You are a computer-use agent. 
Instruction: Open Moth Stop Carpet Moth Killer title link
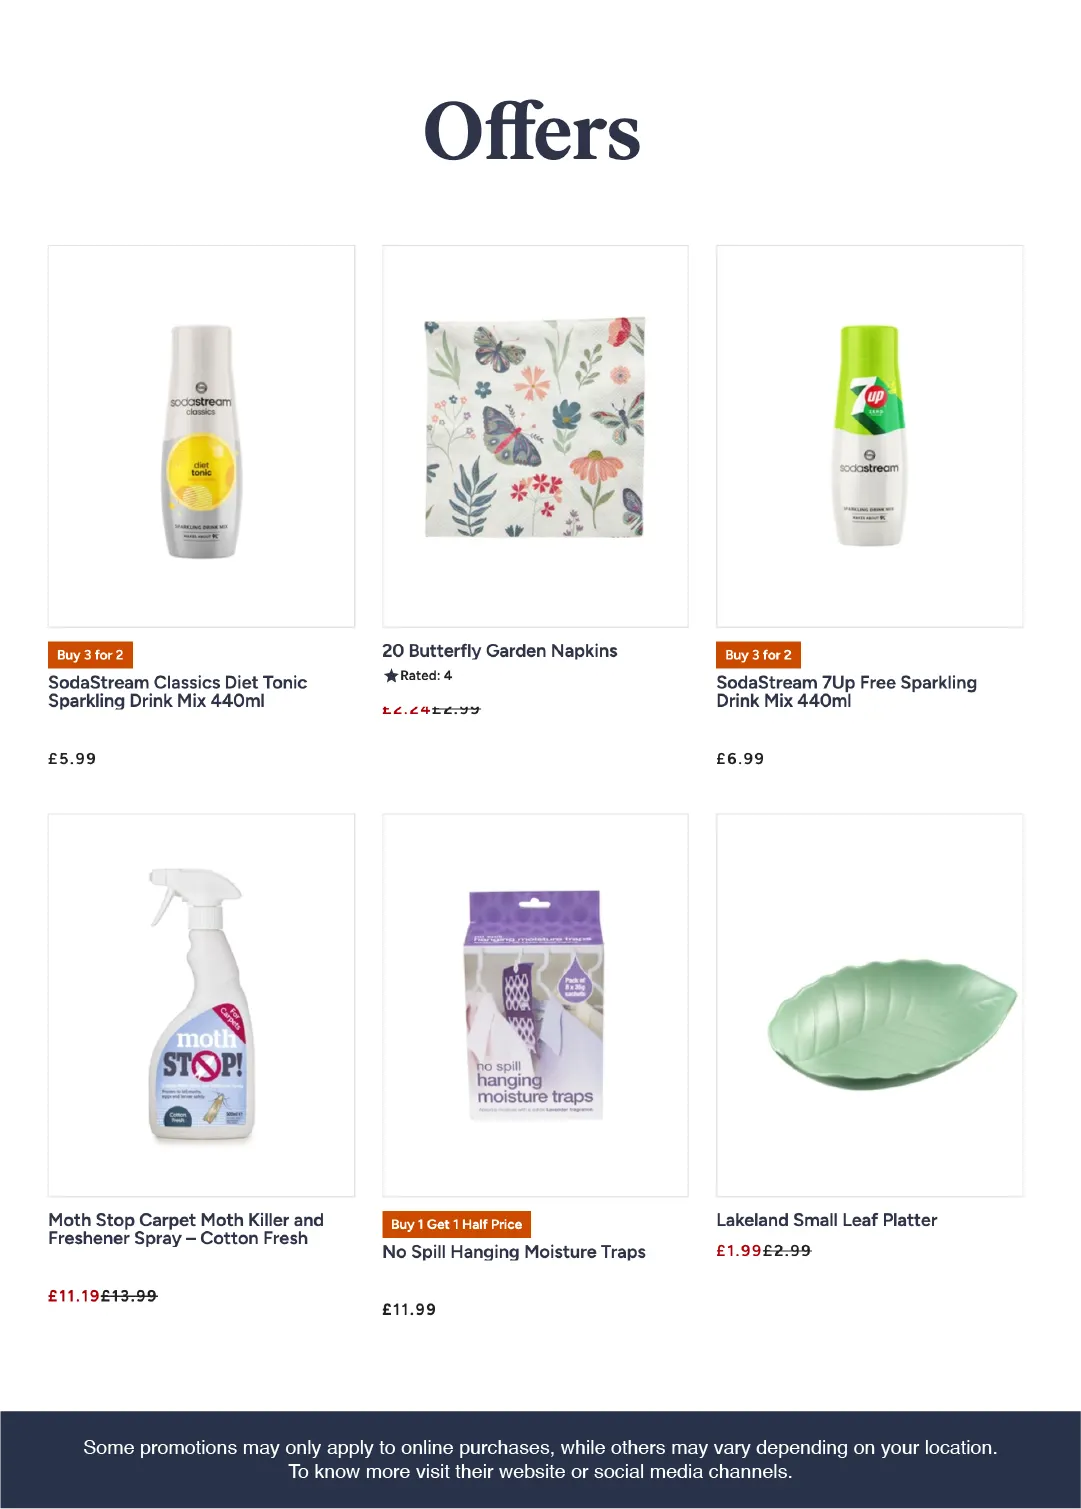point(186,1229)
